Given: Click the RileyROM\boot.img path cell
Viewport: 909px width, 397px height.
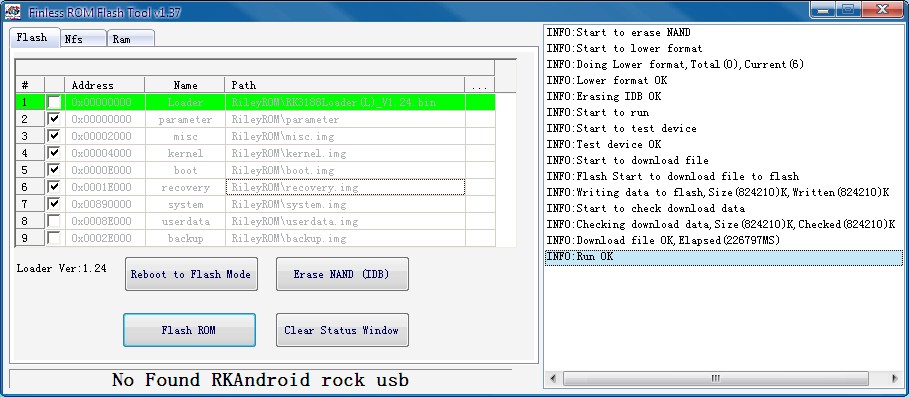Looking at the screenshot, I should point(345,170).
